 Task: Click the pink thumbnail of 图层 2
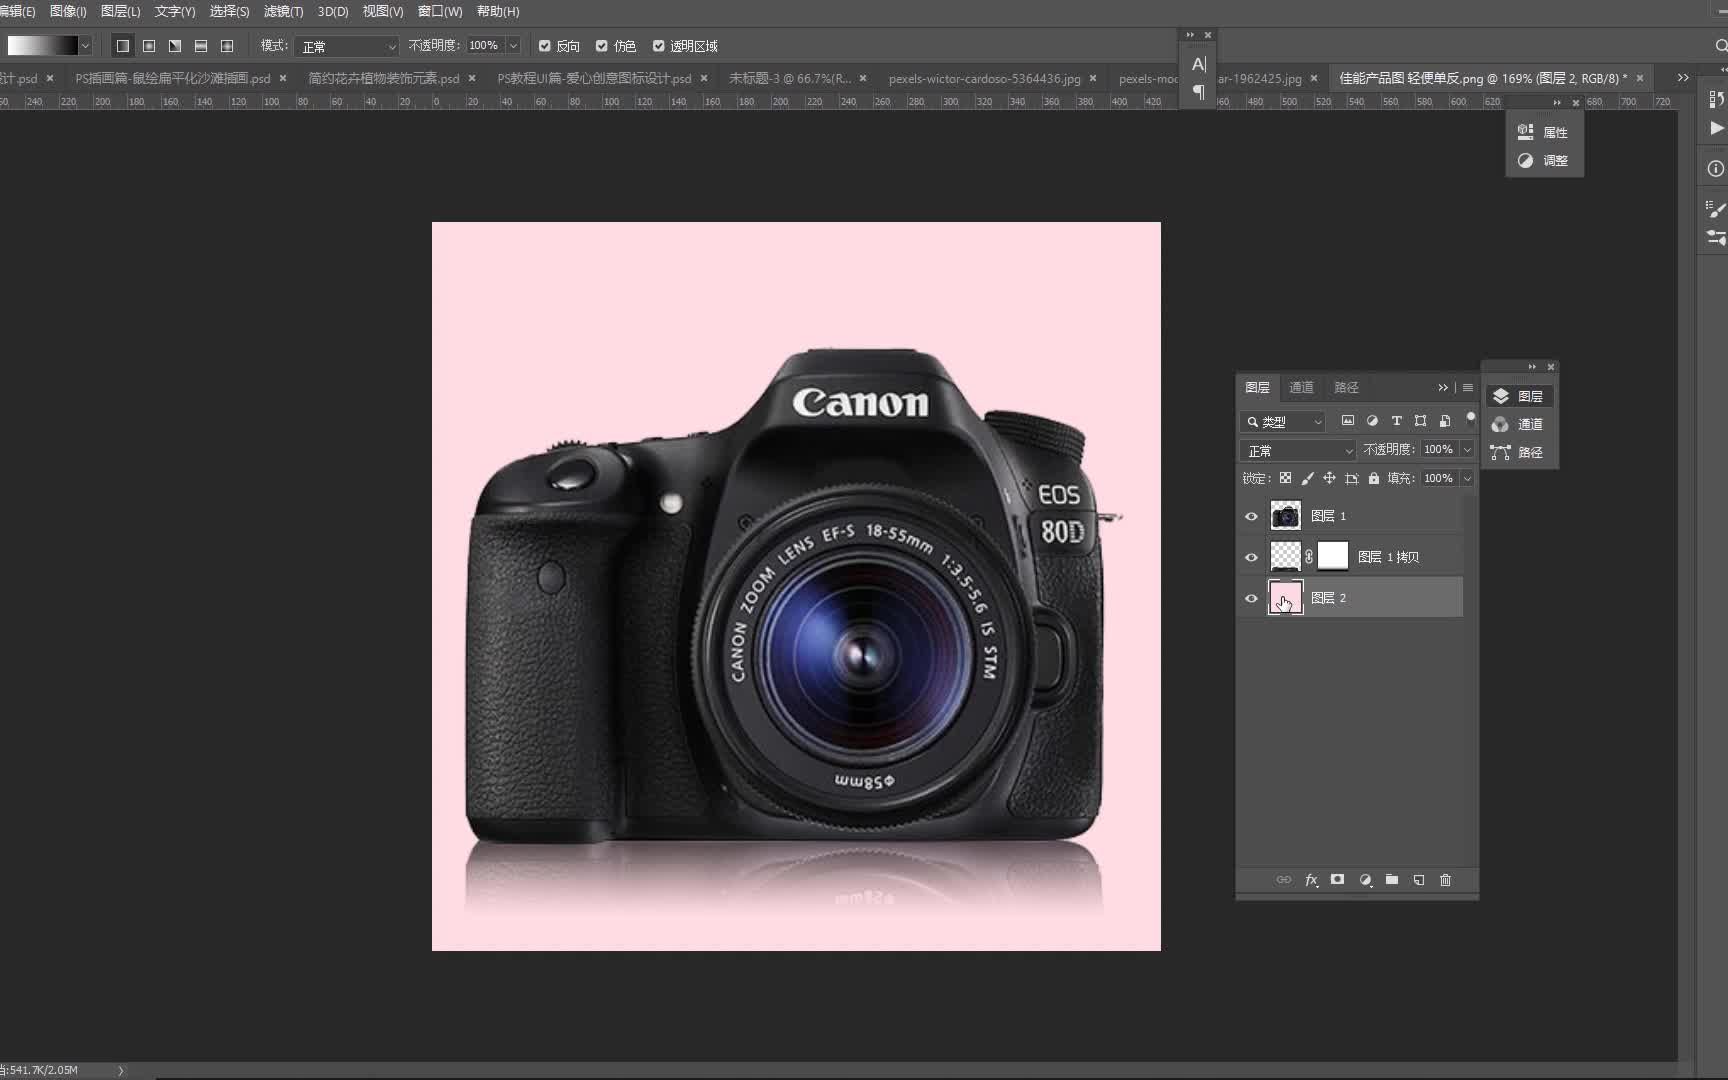pyautogui.click(x=1285, y=598)
